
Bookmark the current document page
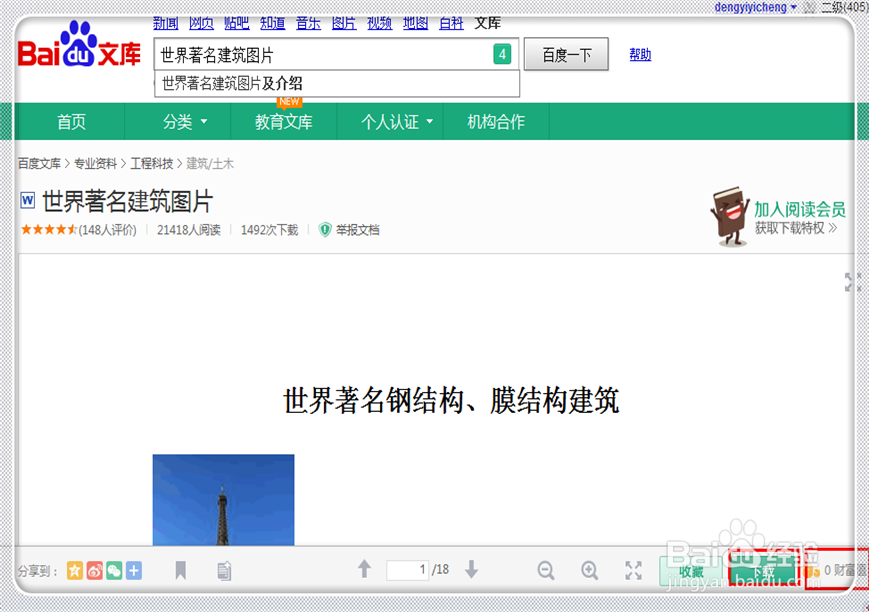point(181,570)
